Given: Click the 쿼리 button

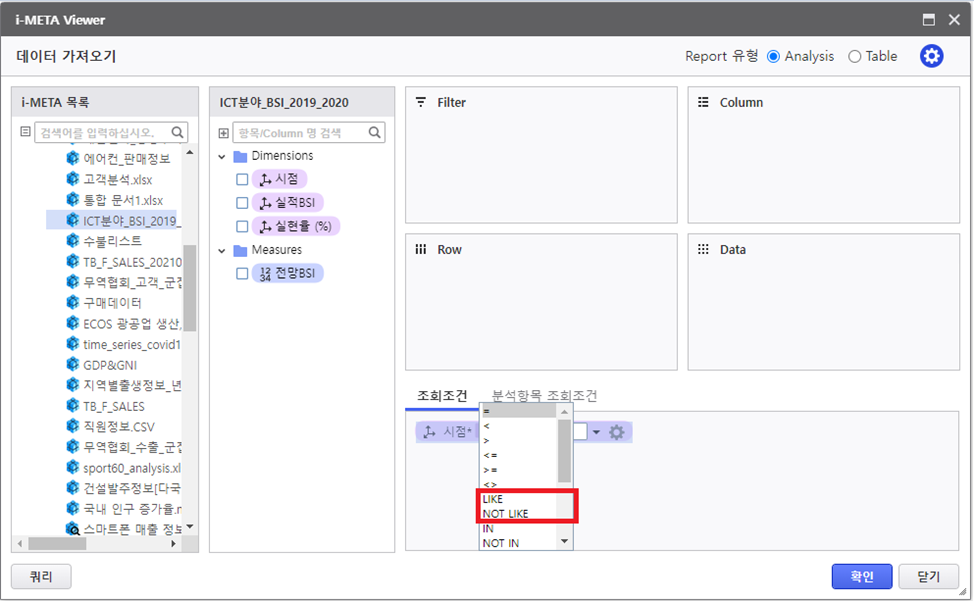Looking at the screenshot, I should [40, 576].
